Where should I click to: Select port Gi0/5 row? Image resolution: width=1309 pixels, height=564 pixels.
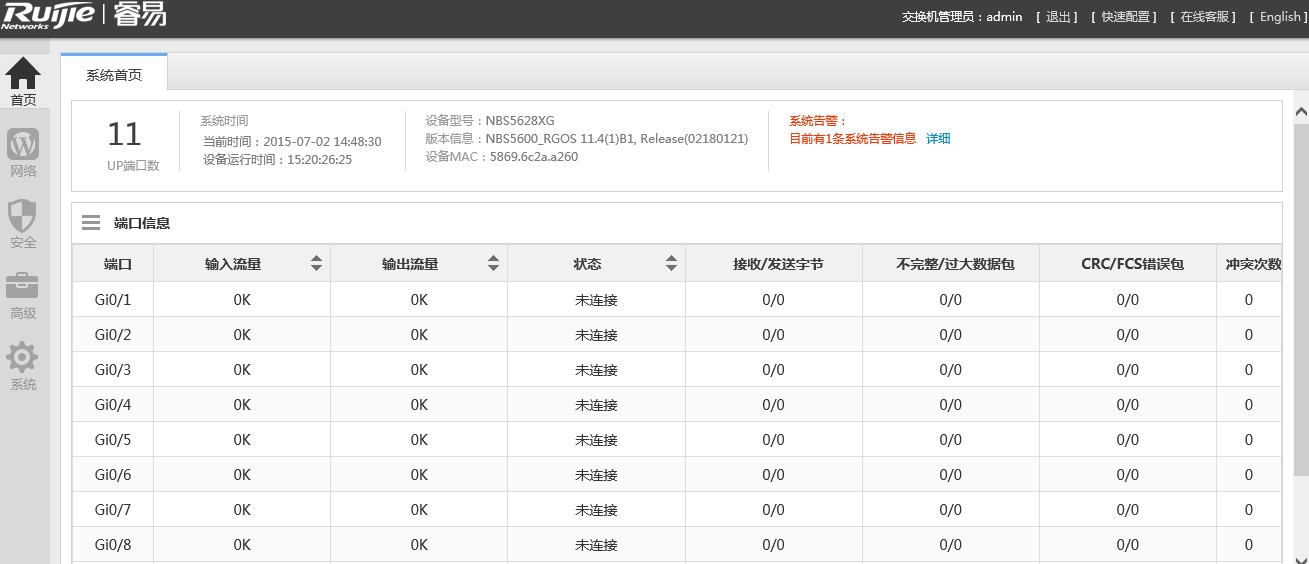677,440
